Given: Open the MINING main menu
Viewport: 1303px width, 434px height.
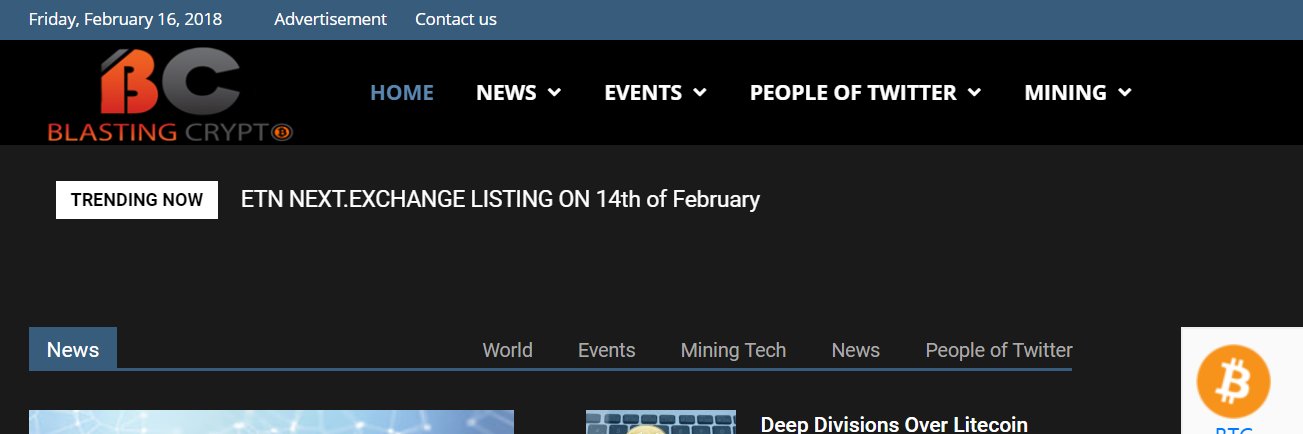Looking at the screenshot, I should coord(1065,93).
